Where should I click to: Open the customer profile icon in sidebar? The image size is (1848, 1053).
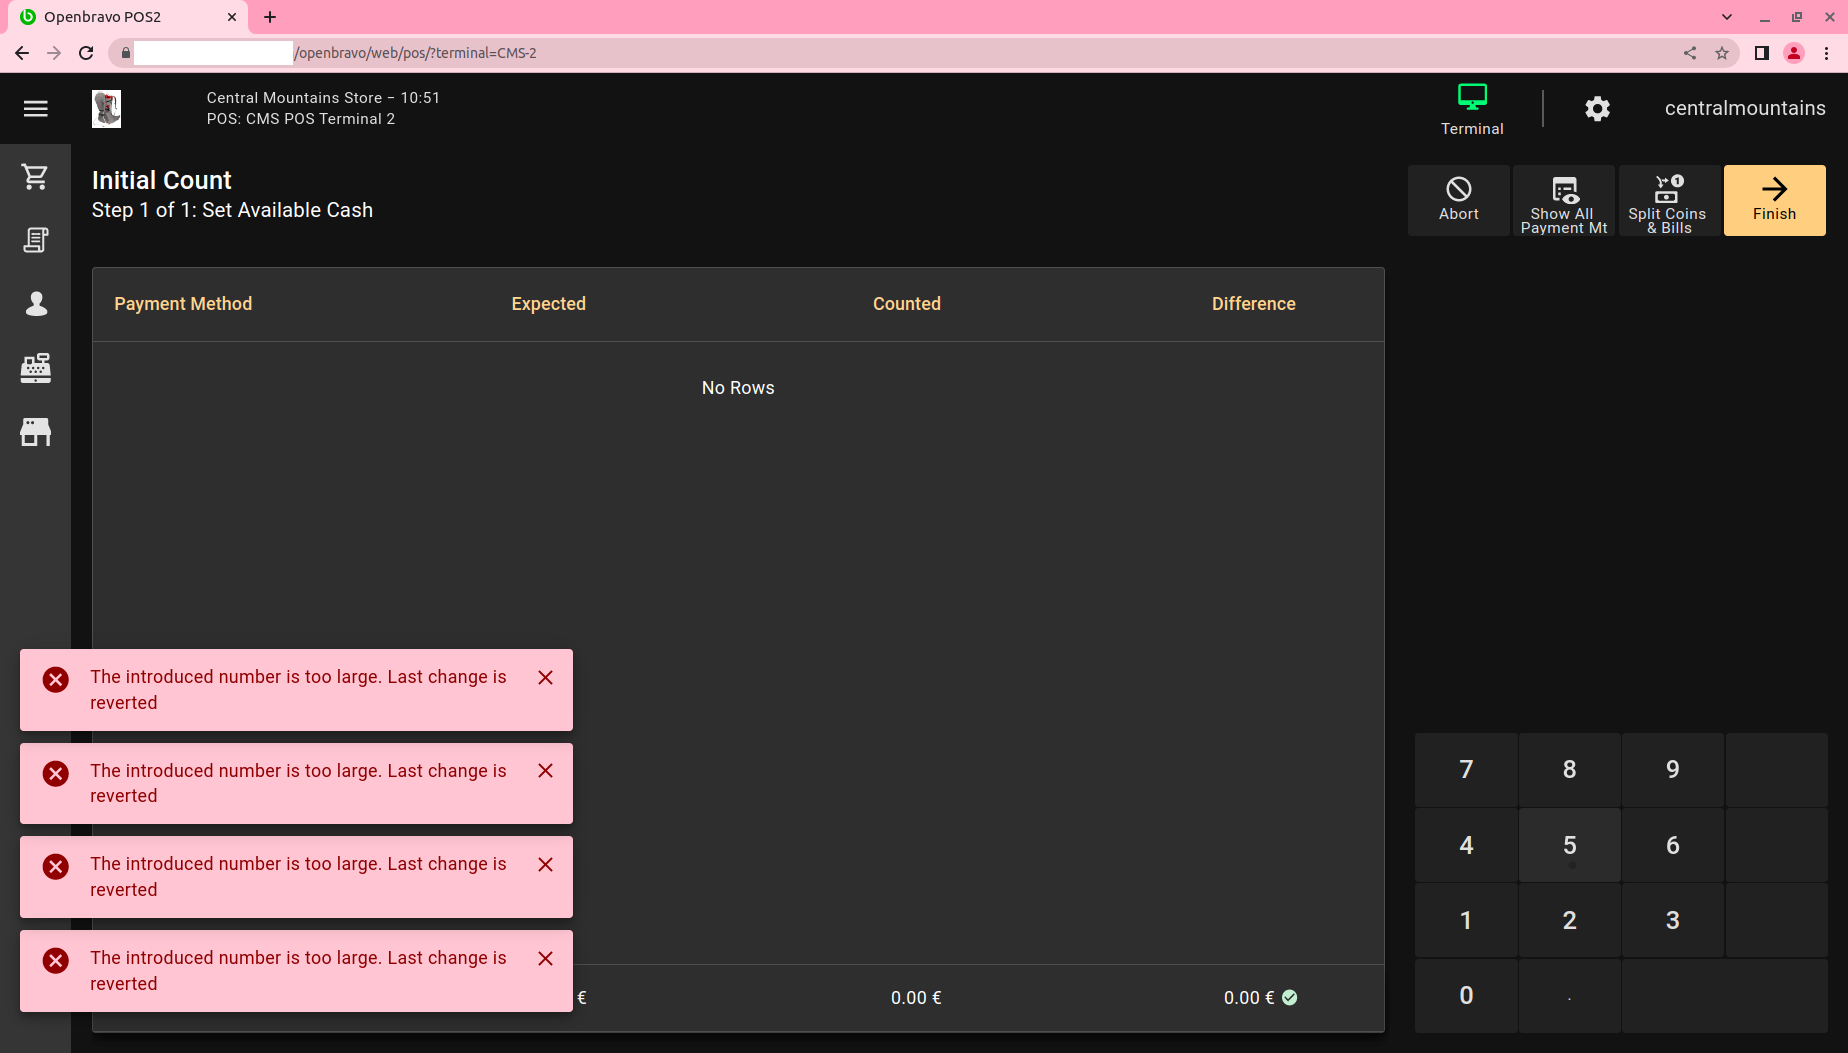[x=36, y=304]
